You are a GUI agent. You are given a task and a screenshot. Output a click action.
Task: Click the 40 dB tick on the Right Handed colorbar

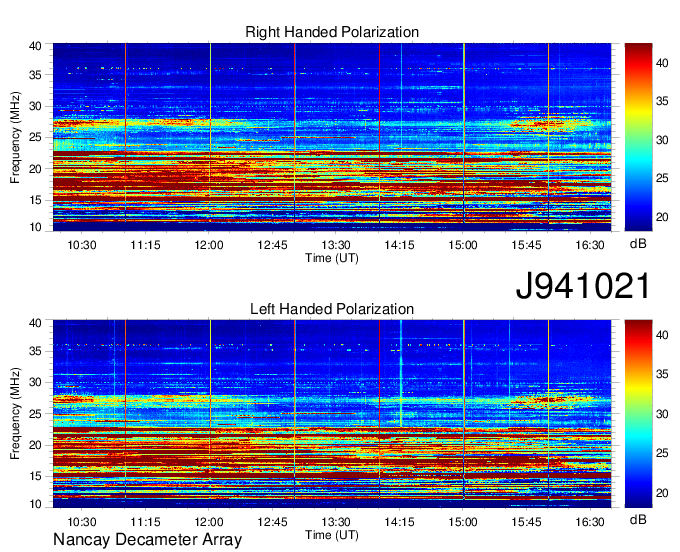[662, 63]
